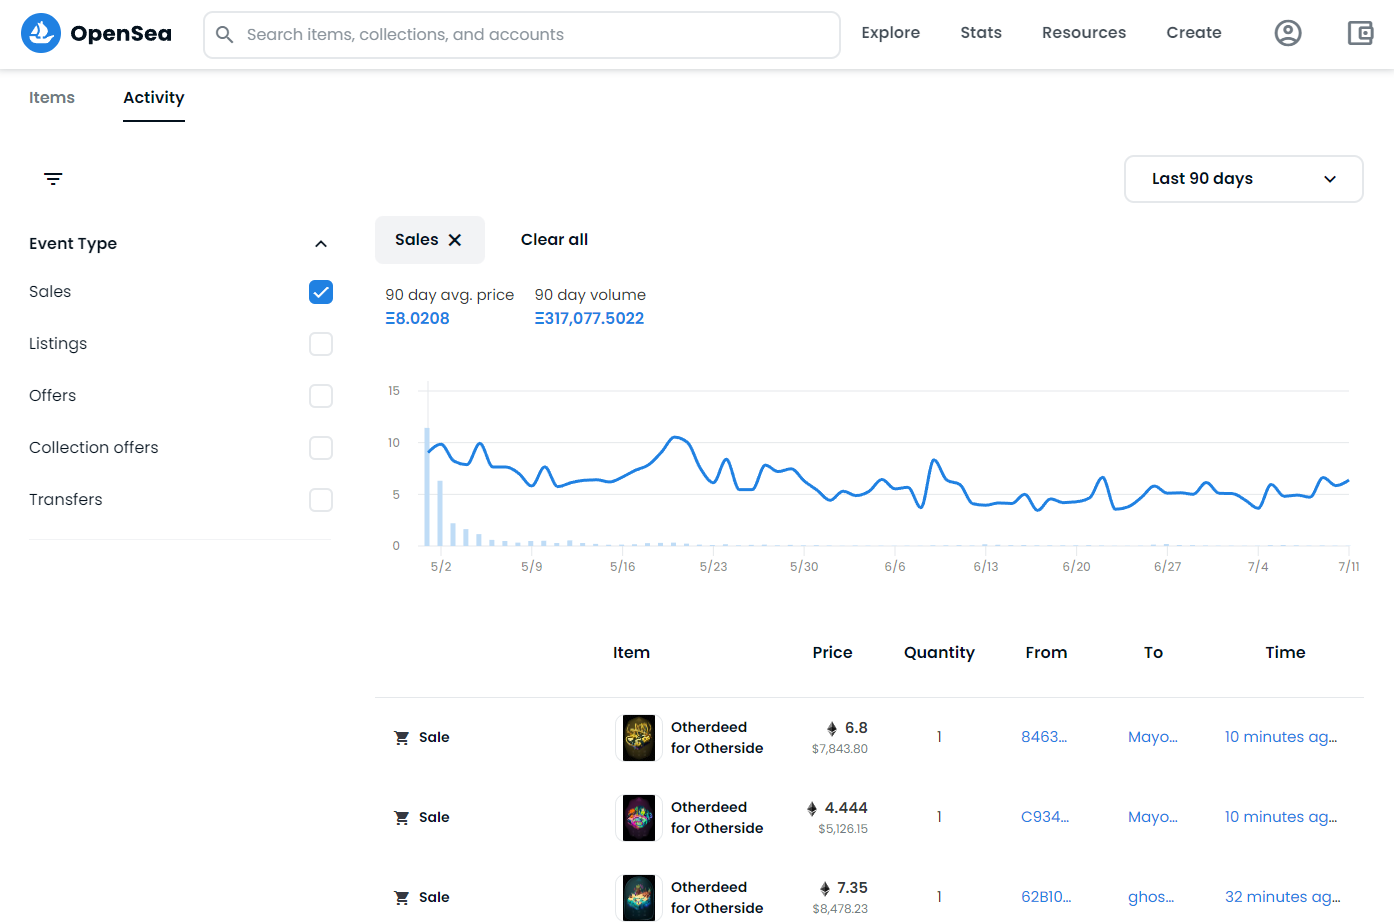Open seller 62B10... profile link
This screenshot has width=1394, height=922.
1046,897
